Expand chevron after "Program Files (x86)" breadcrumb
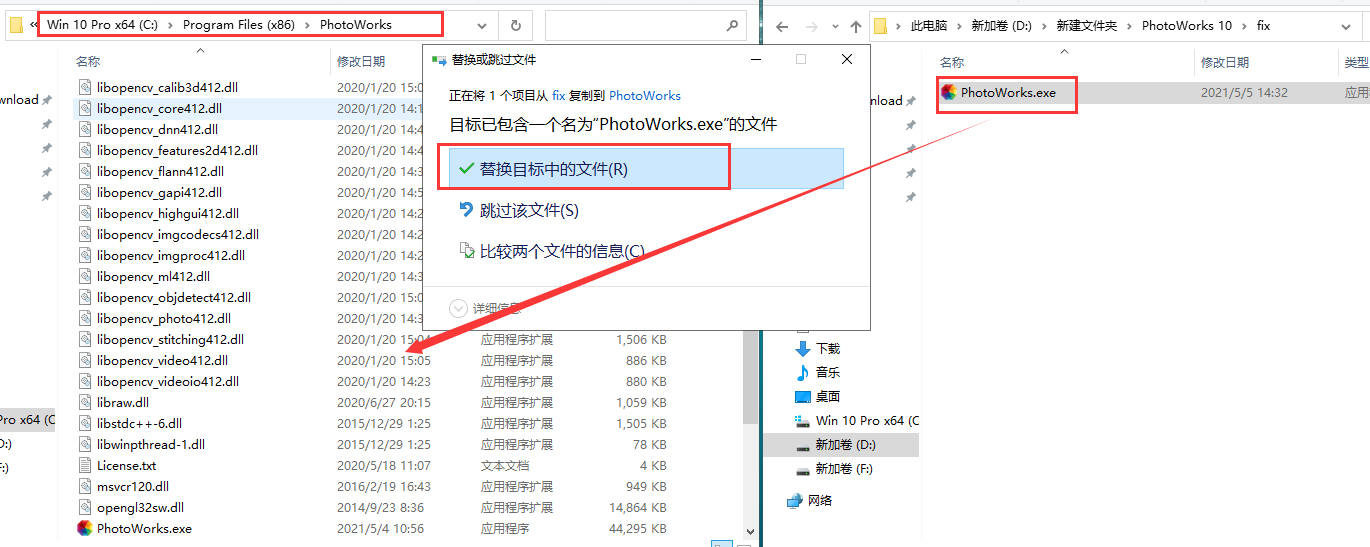Image resolution: width=1370 pixels, height=547 pixels. (x=308, y=25)
